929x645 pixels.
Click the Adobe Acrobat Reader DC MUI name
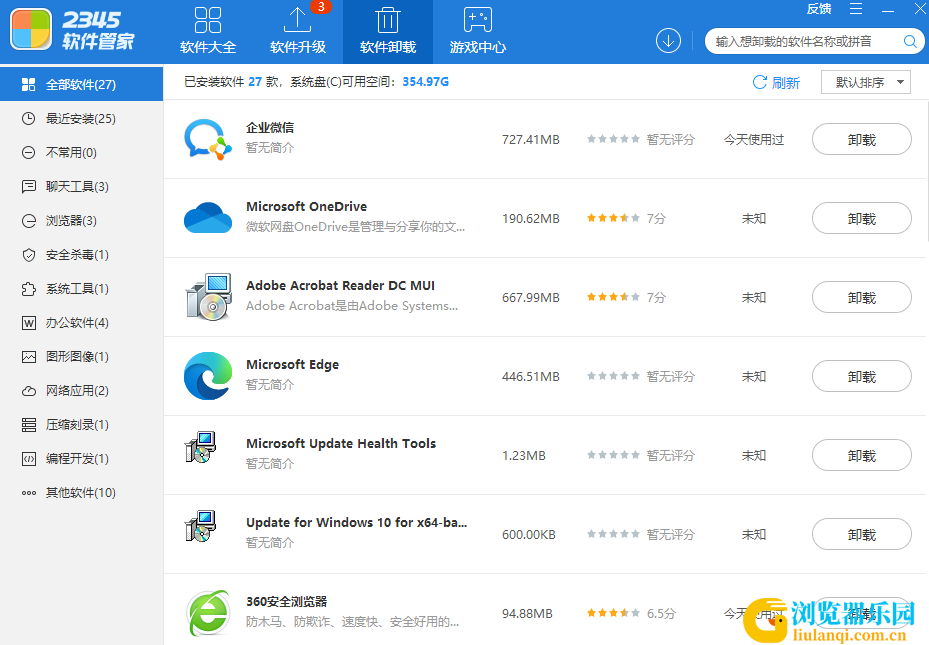(340, 285)
